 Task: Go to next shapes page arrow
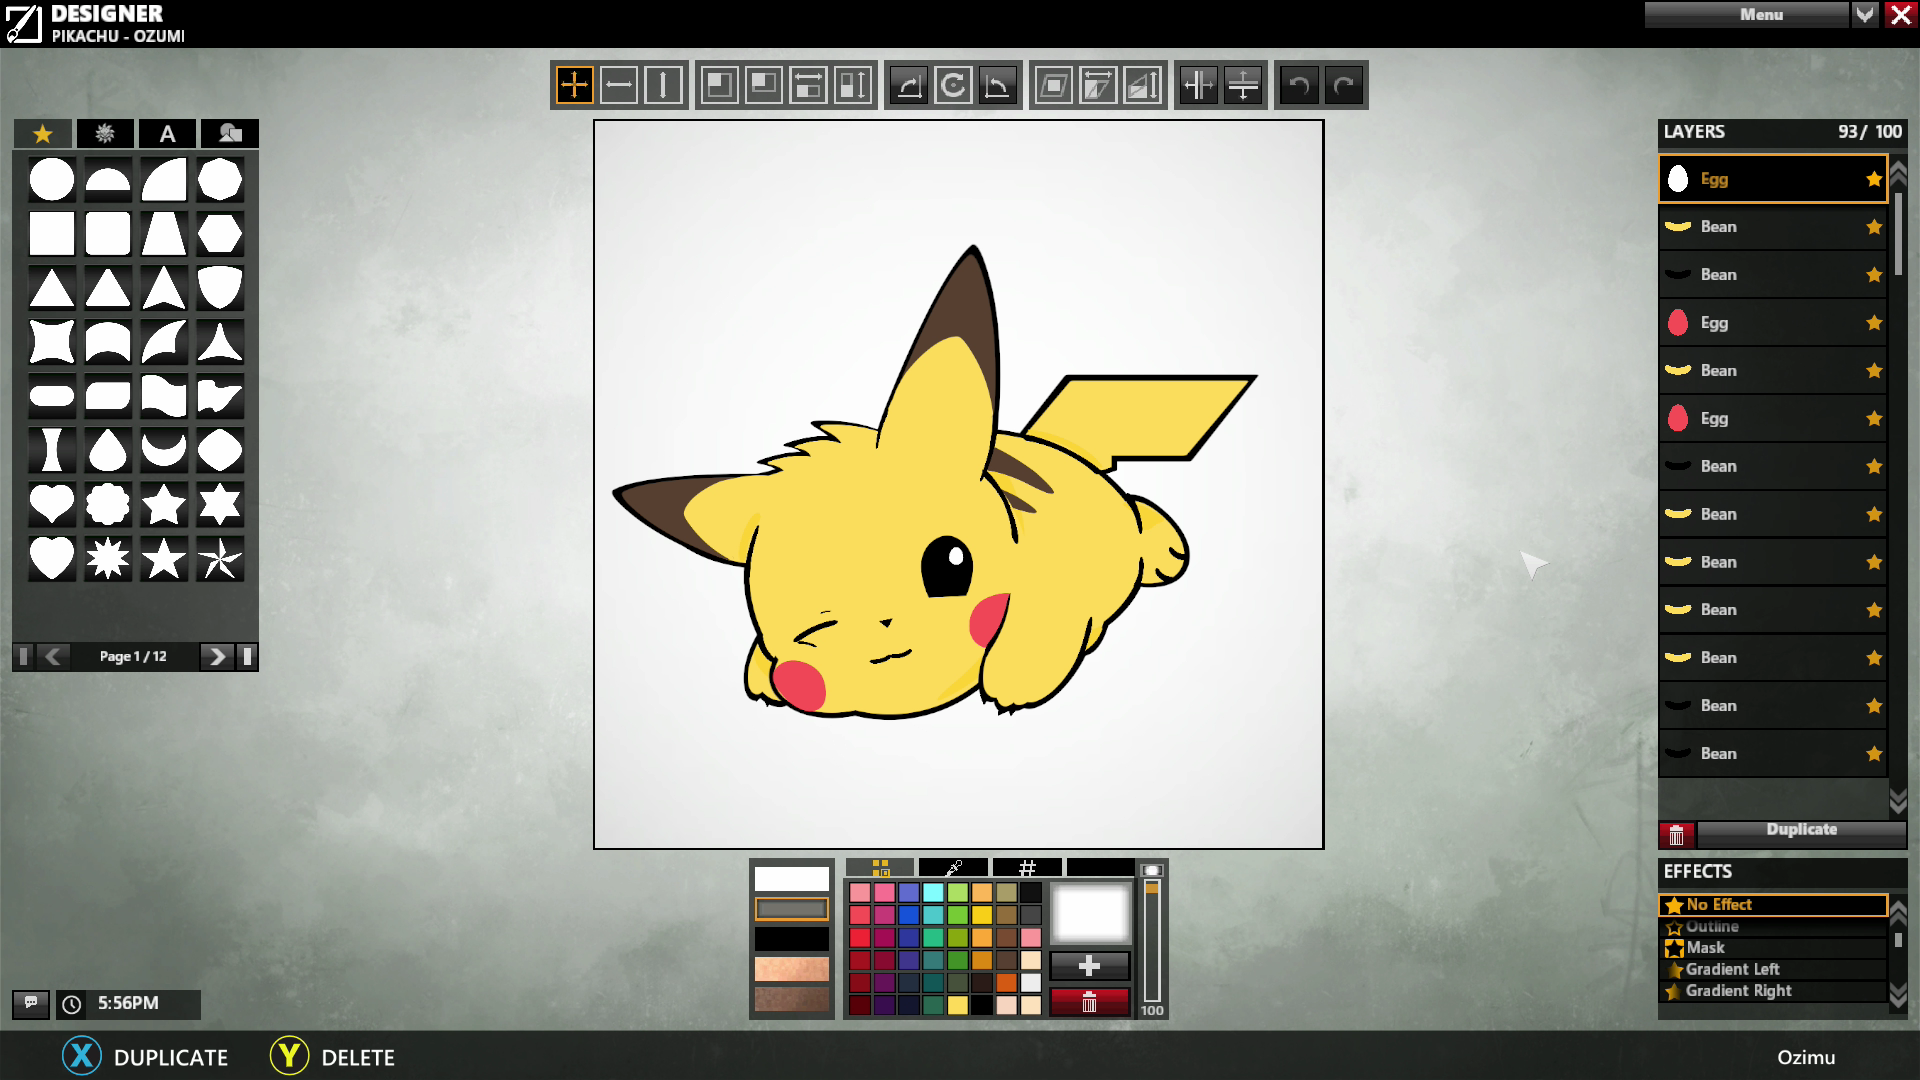click(x=215, y=656)
